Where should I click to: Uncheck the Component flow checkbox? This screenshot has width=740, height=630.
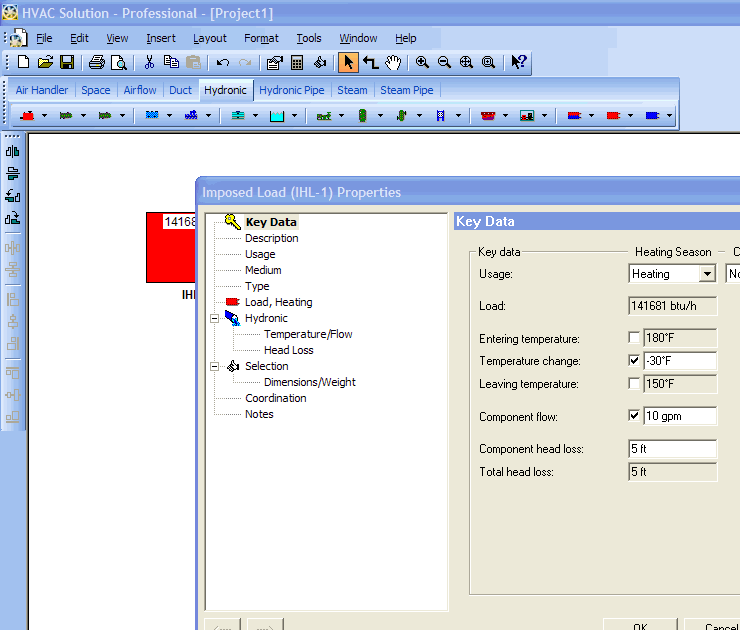pos(634,415)
